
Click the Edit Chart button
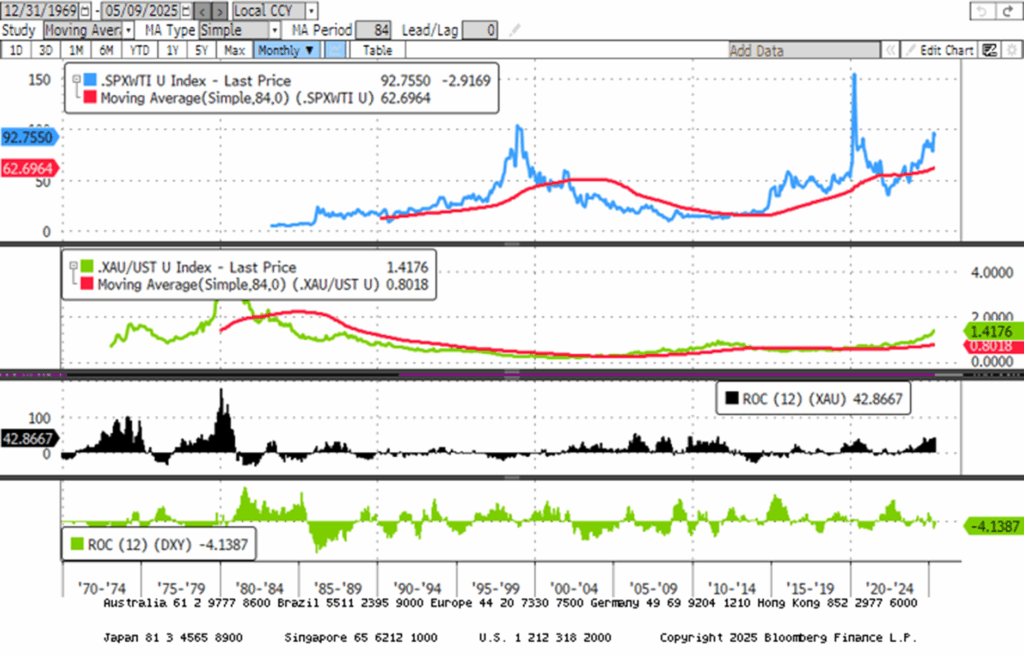pyautogui.click(x=940, y=50)
